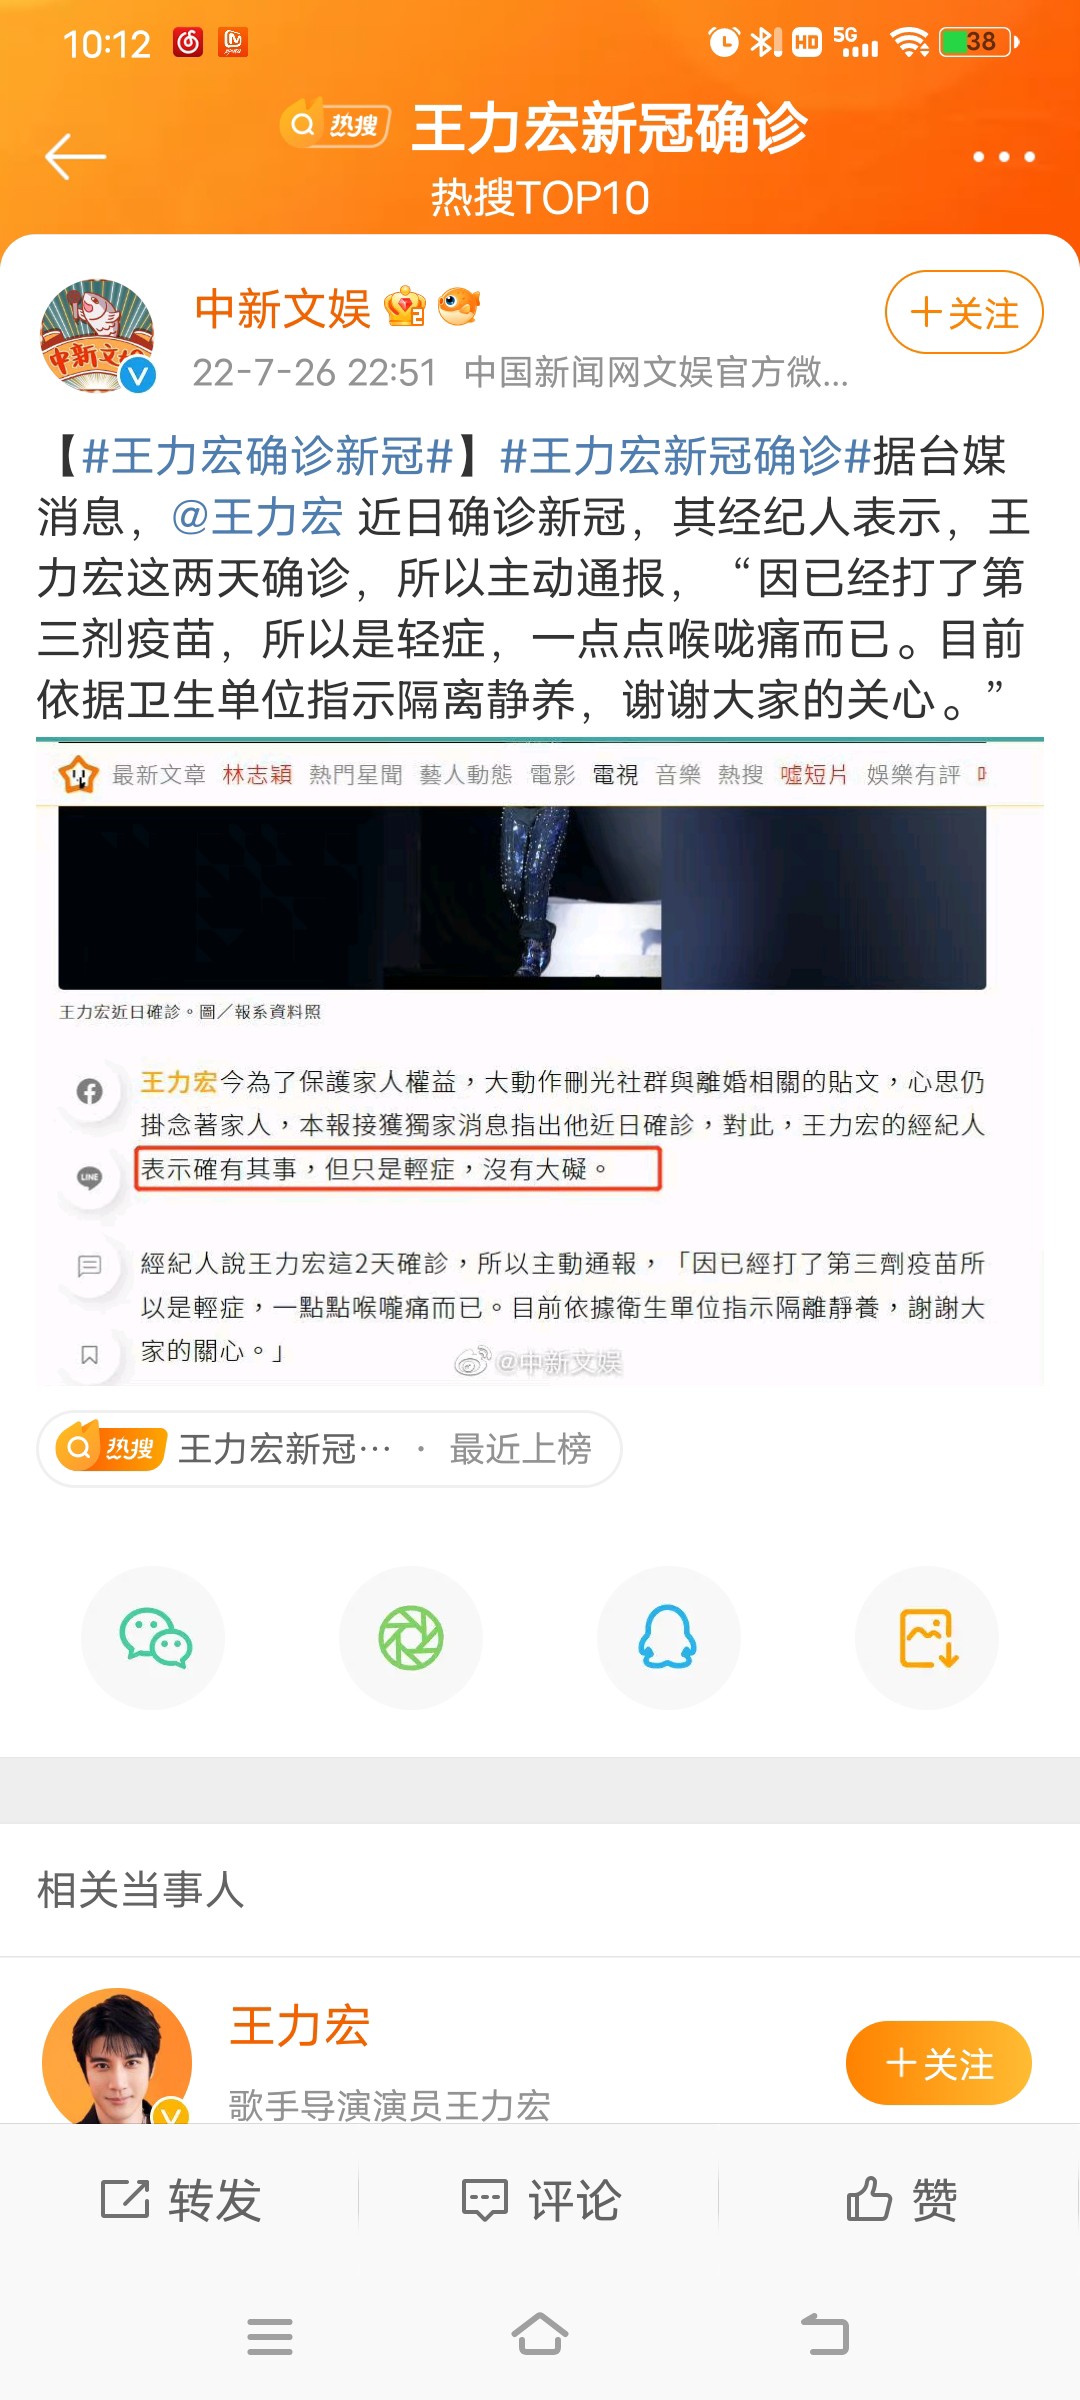1080x2400 pixels.
Task: Tap the Android home navigation button
Action: click(540, 2335)
